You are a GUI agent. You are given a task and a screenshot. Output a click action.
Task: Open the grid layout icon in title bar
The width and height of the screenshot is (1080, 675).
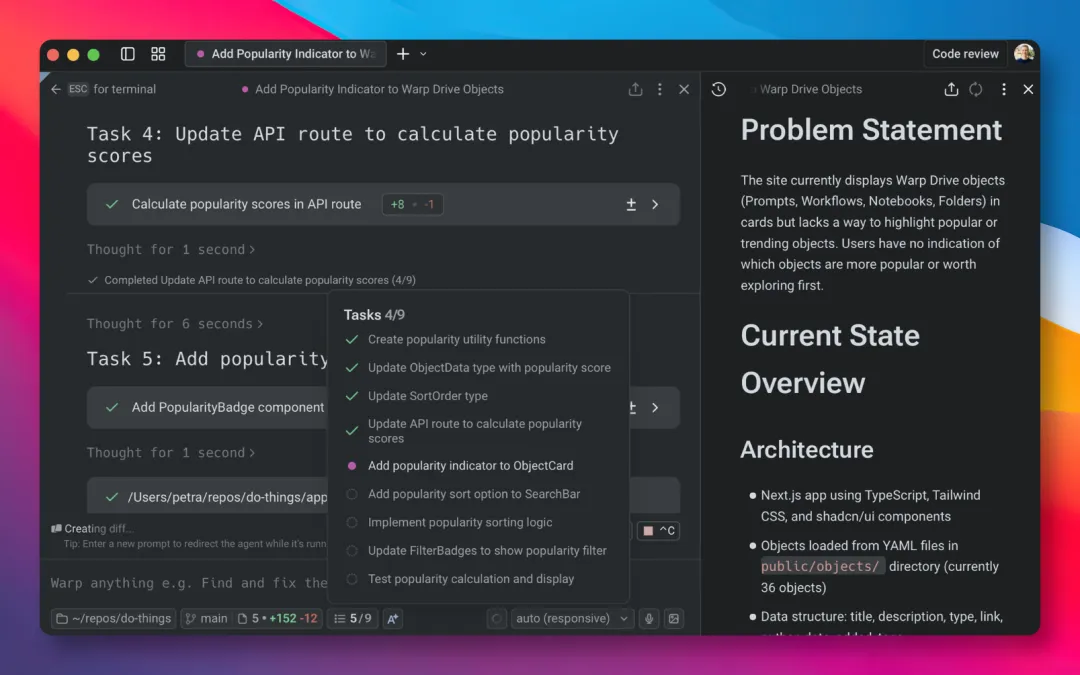click(x=158, y=54)
